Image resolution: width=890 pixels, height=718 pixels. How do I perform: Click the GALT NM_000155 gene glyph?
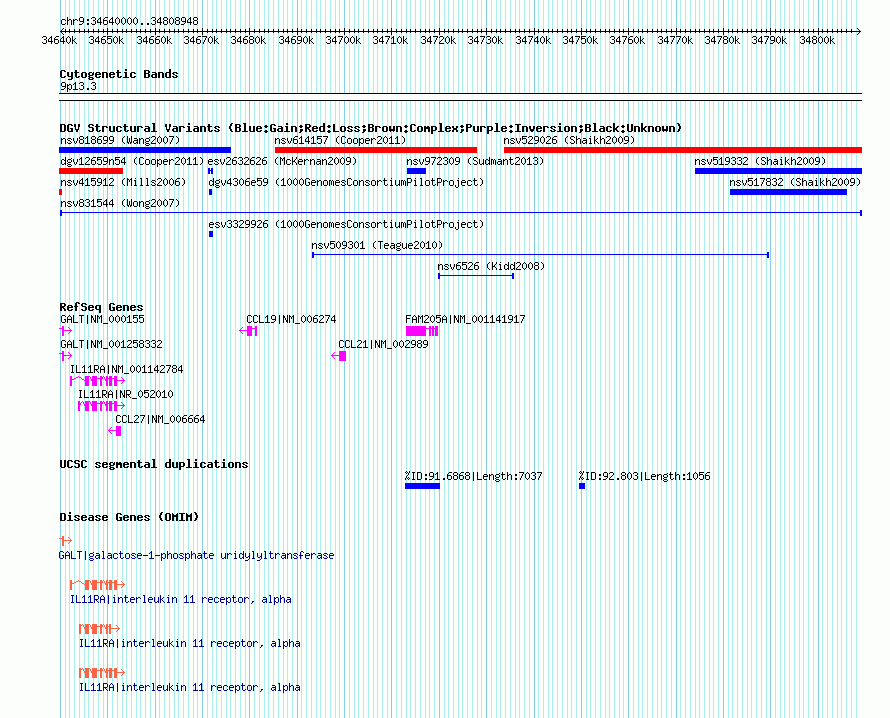pos(66,331)
